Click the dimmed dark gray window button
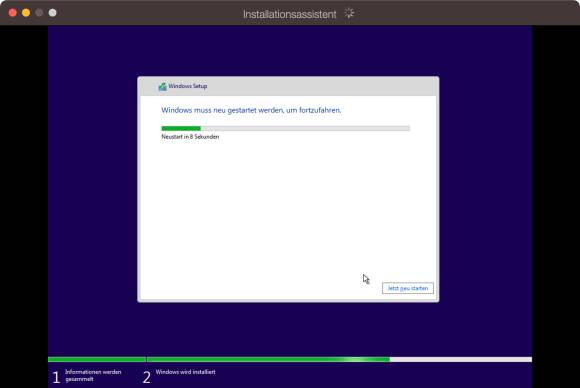The image size is (580, 388). (x=39, y=13)
